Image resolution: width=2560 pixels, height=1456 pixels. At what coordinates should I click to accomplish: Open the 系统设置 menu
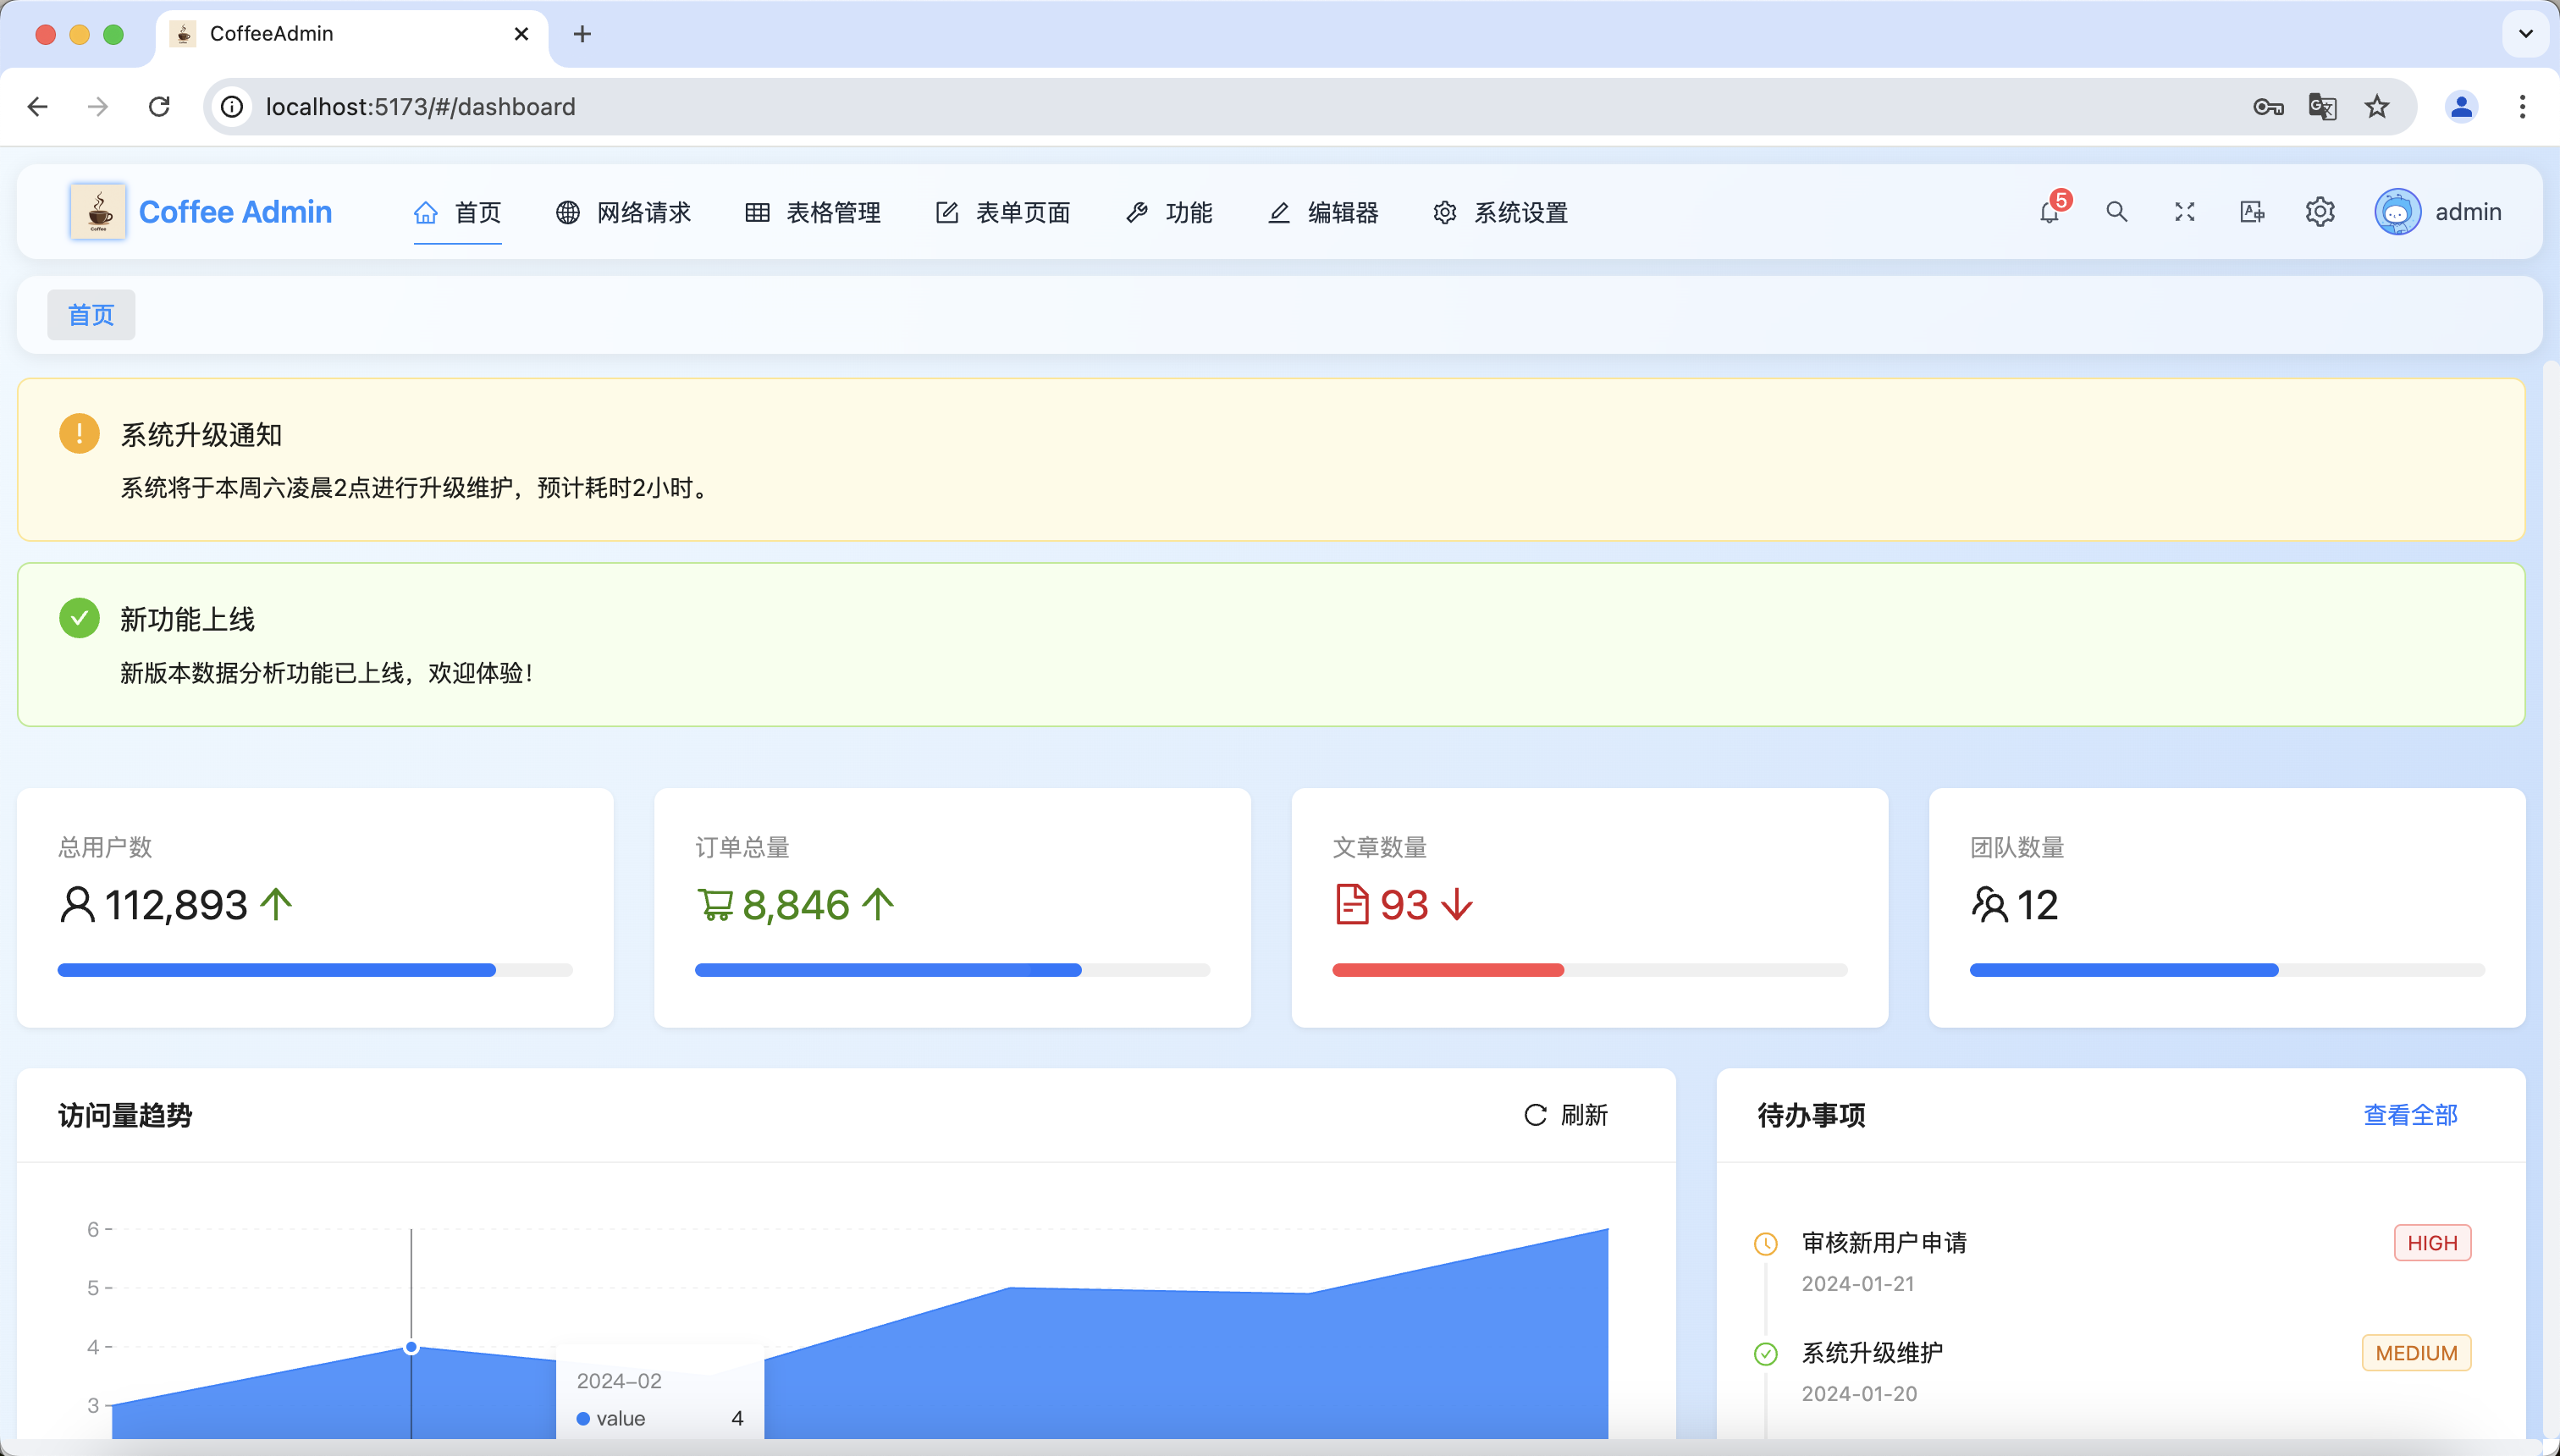tap(1500, 213)
